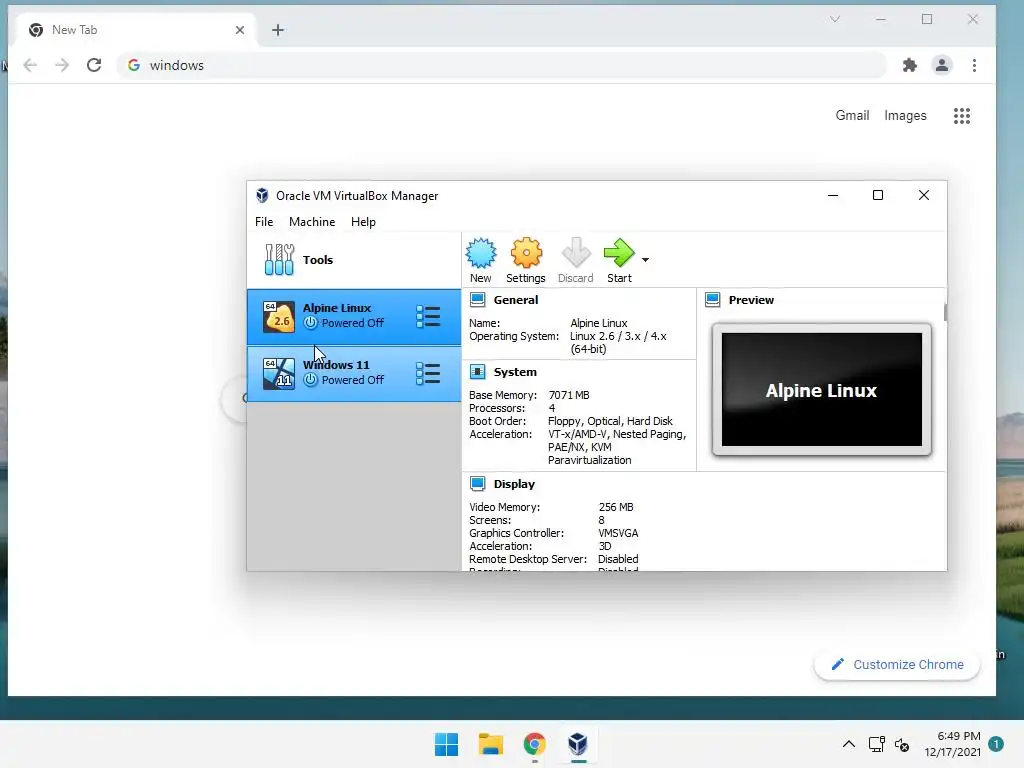Click the Alpine Linux OS badge icon

click(279, 317)
